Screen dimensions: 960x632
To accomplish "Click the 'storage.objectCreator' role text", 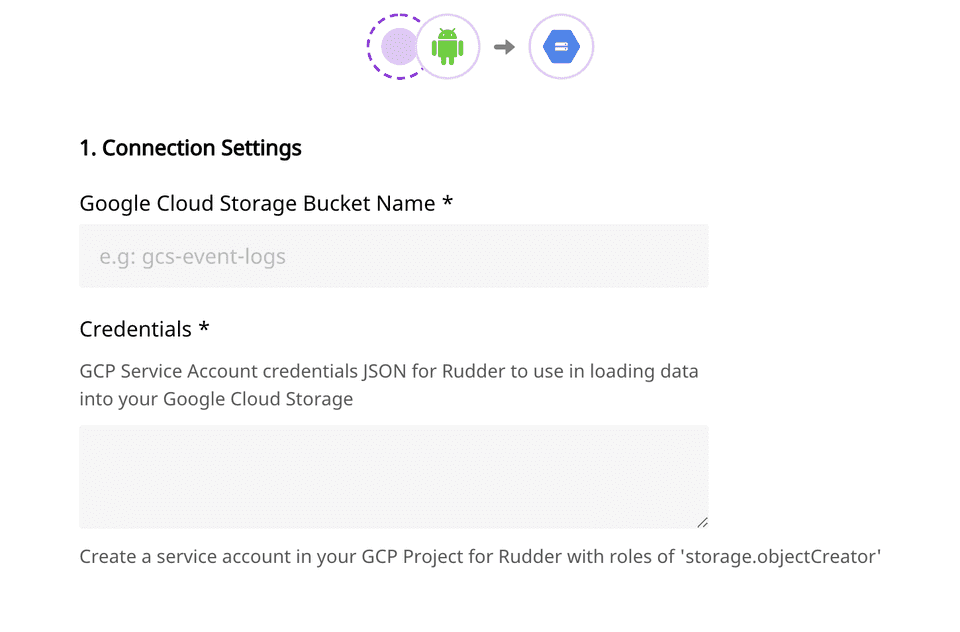I will coord(780,556).
